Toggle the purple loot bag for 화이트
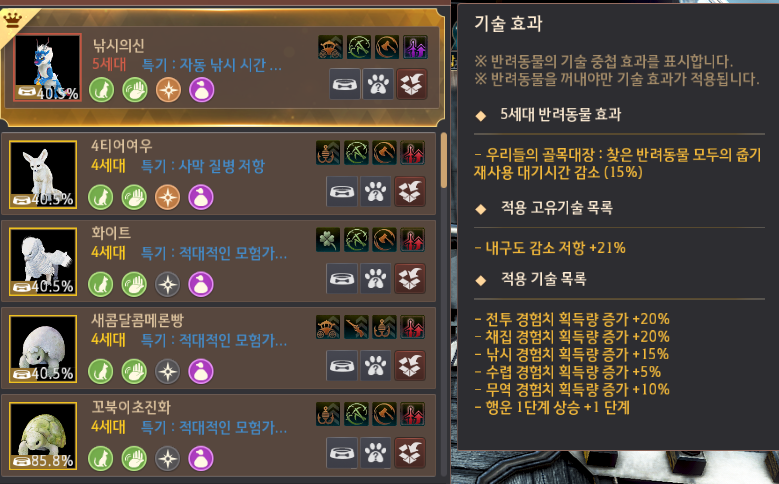Screen dimensions: 779x484 pyautogui.click(x=201, y=284)
